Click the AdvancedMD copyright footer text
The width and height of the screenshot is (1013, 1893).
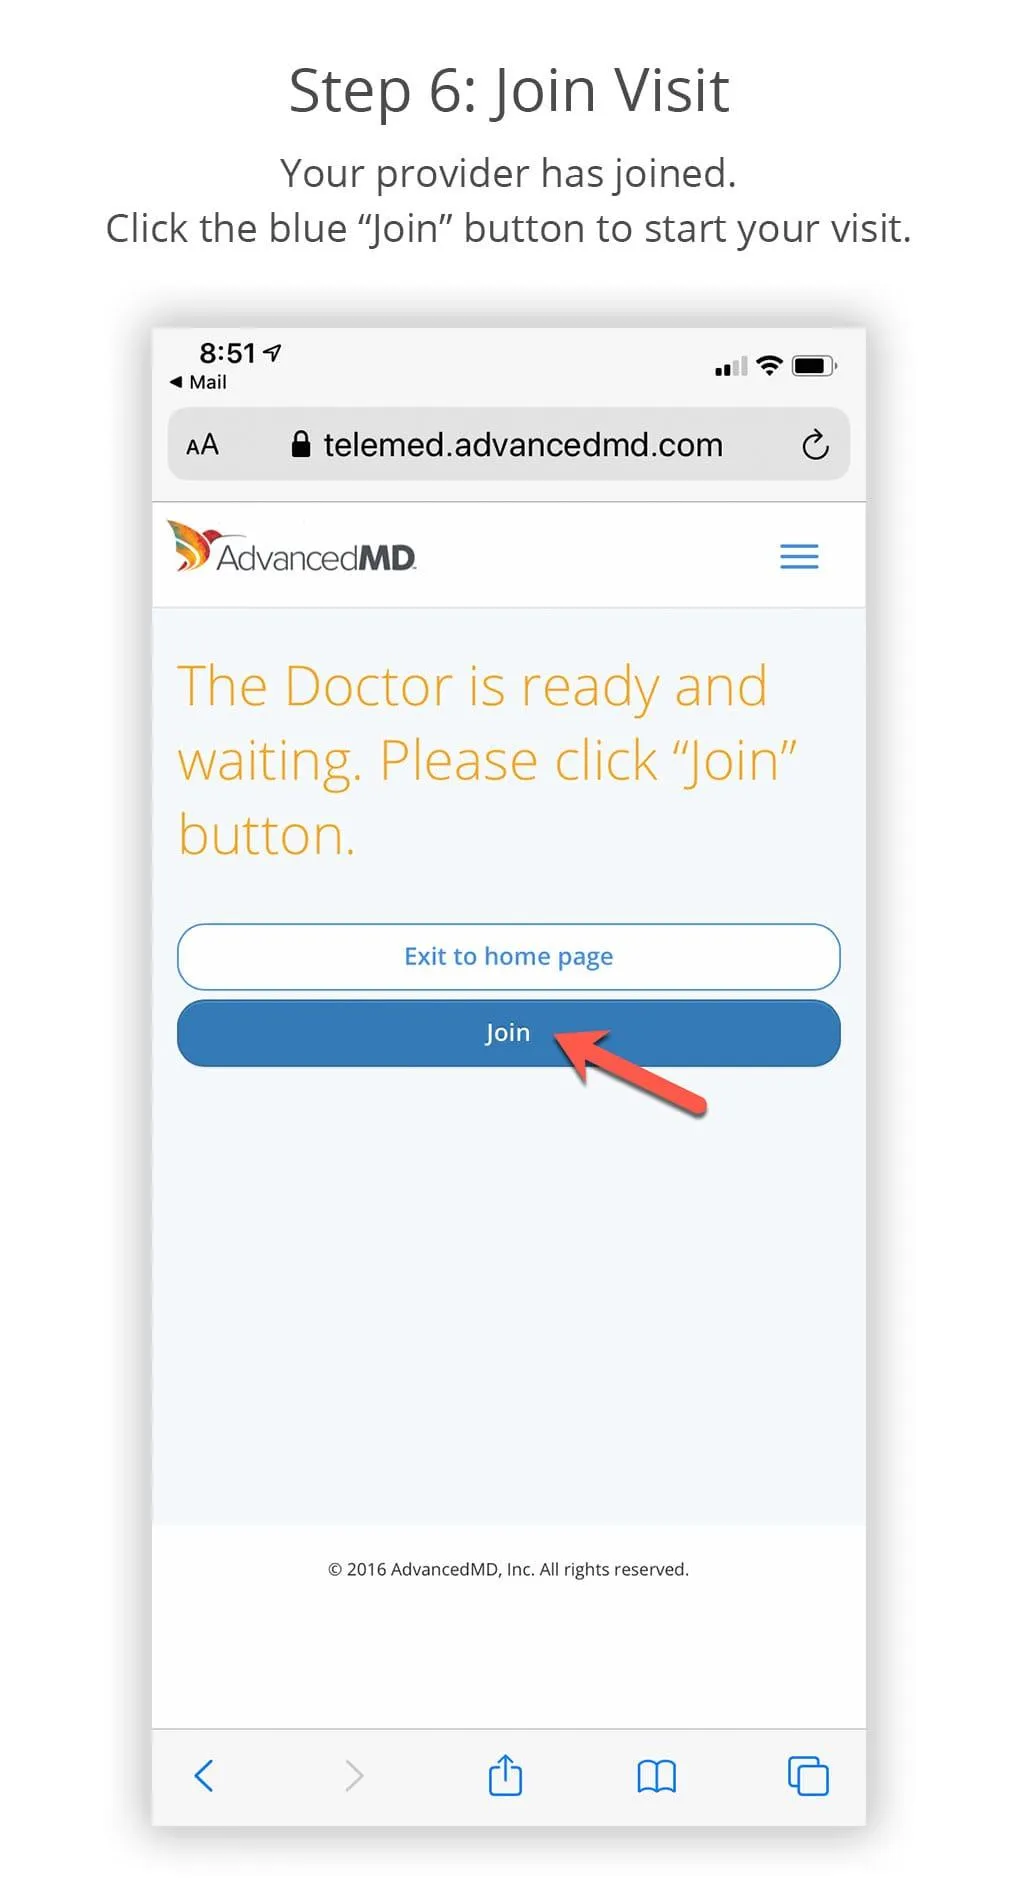pos(508,1569)
